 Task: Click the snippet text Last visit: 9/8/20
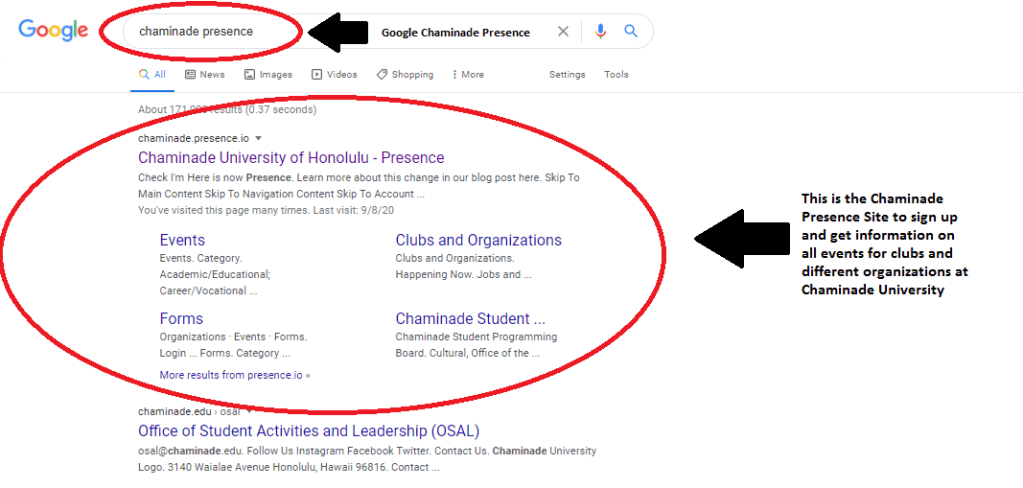coord(352,211)
